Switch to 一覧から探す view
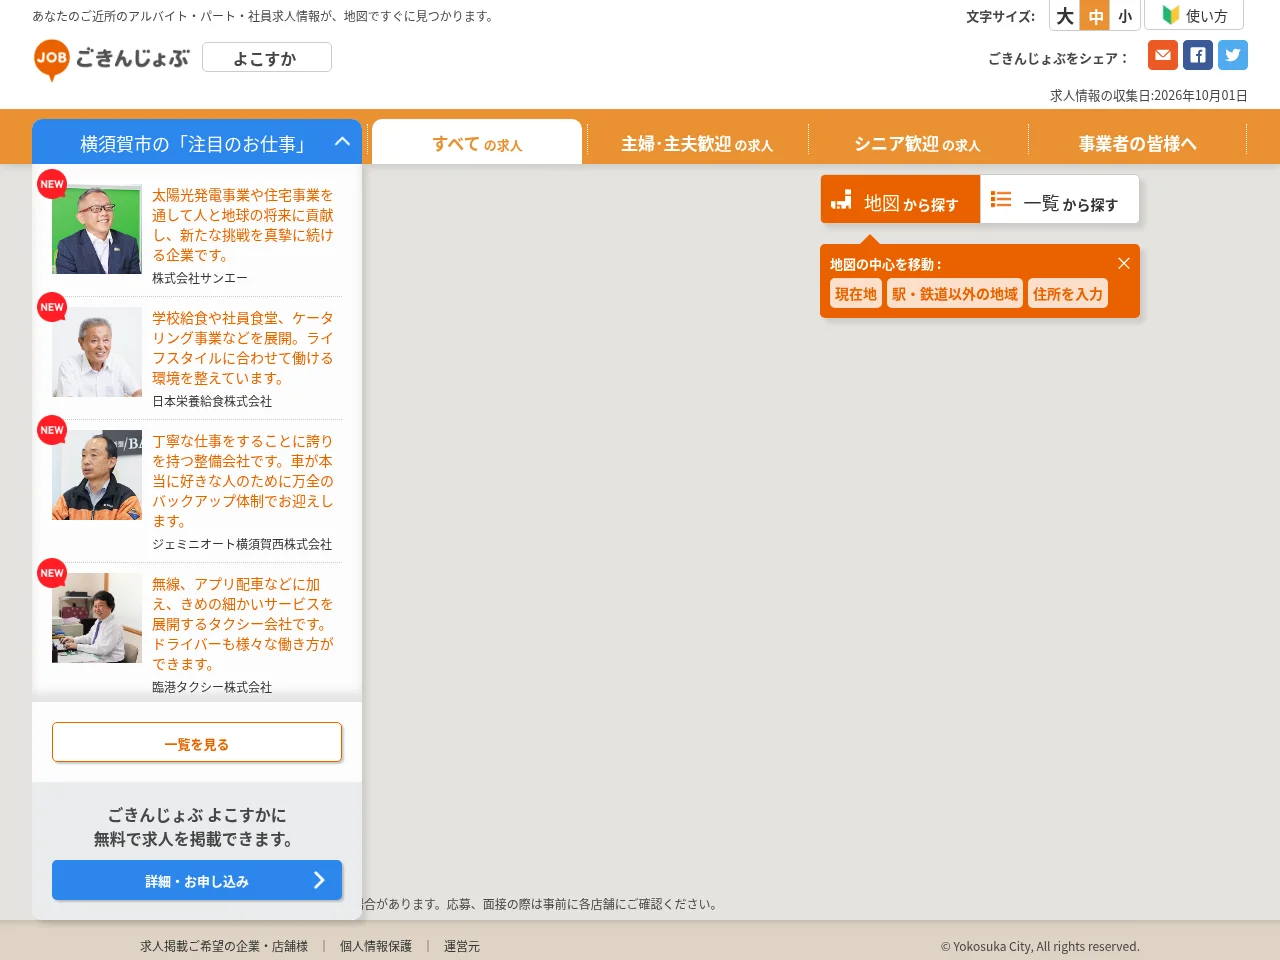This screenshot has width=1280, height=960. pyautogui.click(x=1060, y=200)
